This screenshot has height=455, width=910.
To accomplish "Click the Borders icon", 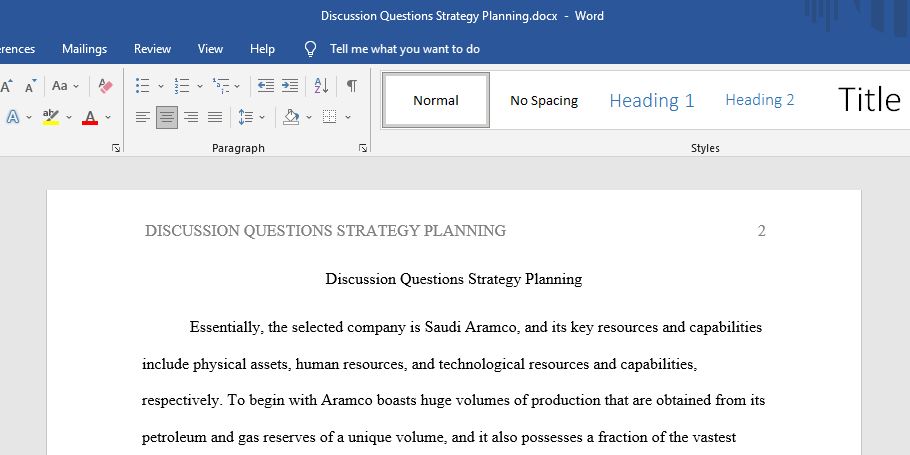I will pyautogui.click(x=330, y=117).
